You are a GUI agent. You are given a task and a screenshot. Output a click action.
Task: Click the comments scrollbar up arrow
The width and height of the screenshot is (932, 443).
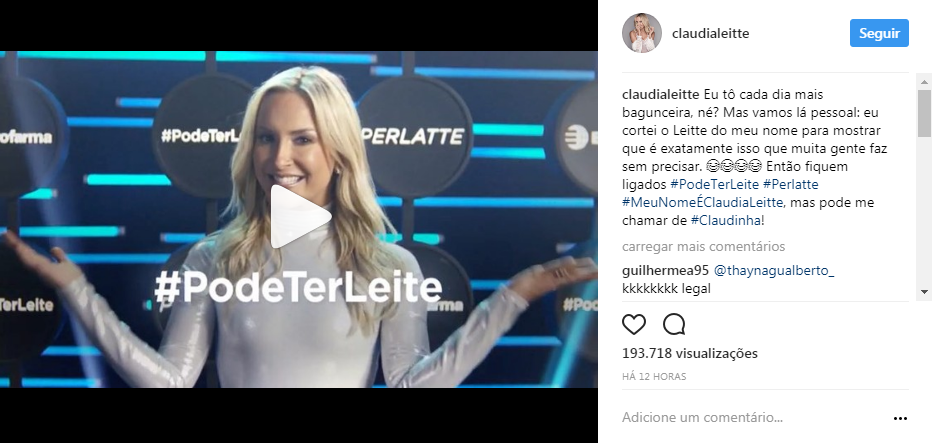click(x=924, y=80)
